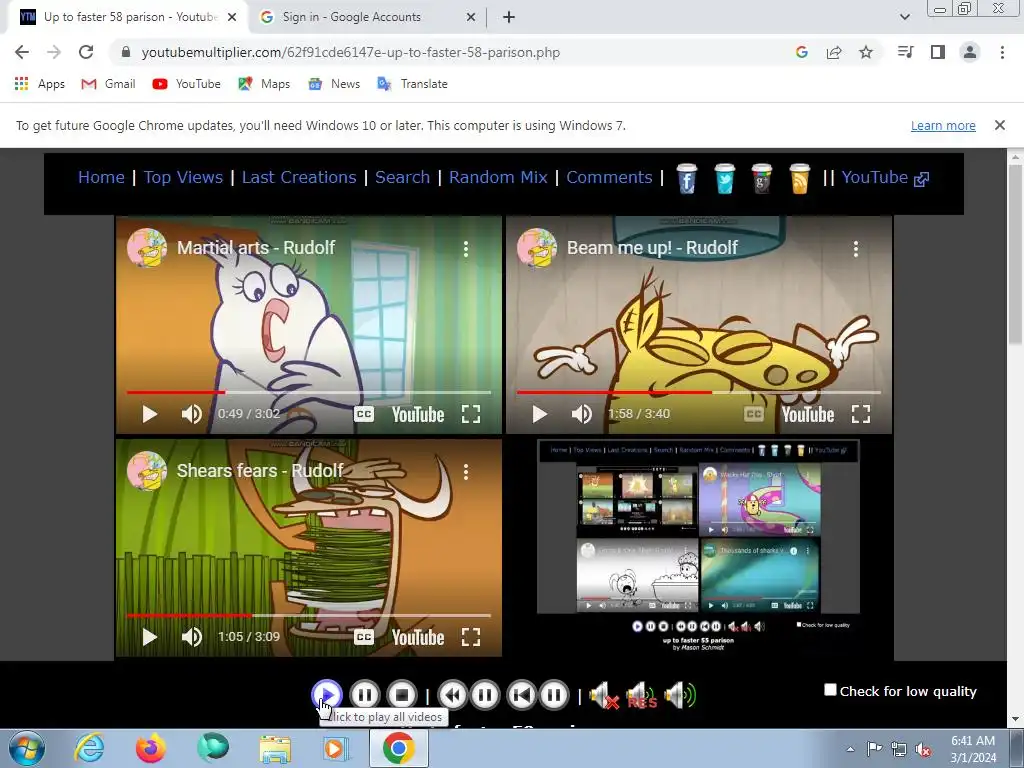The width and height of the screenshot is (1024, 768).
Task: Open the external YouTube link in navbar
Action: 885,178
